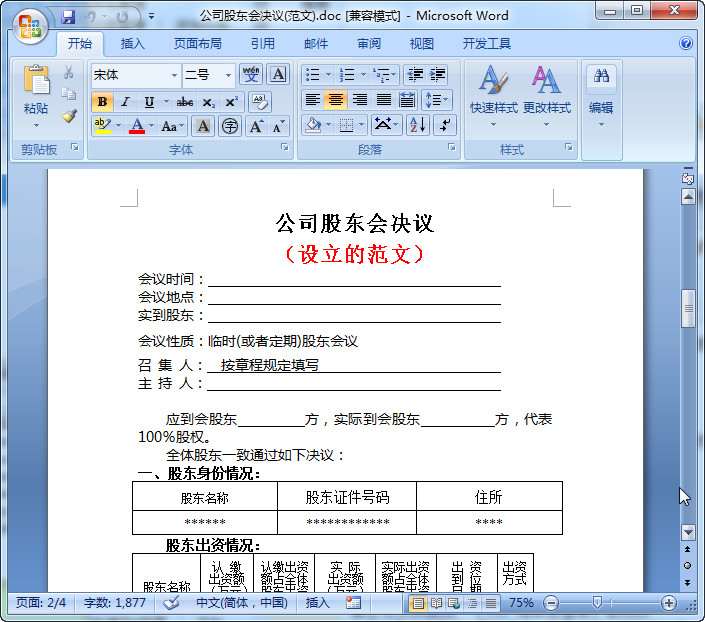This screenshot has height=622, width=705.
Task: Cut selection with the scissors icon
Action: (x=68, y=72)
